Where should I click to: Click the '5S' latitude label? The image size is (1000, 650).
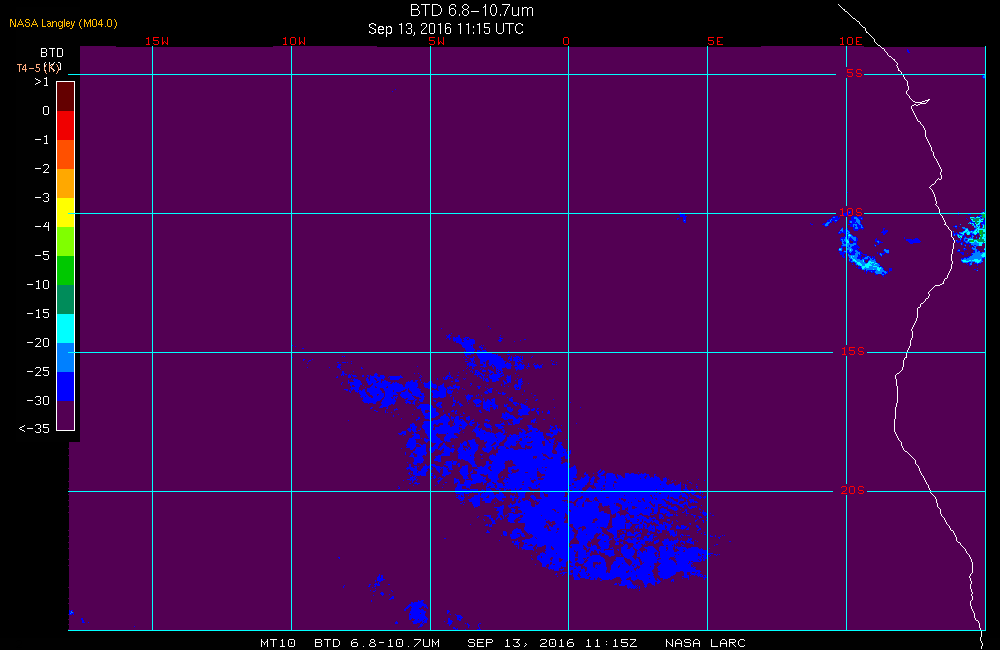pos(854,73)
